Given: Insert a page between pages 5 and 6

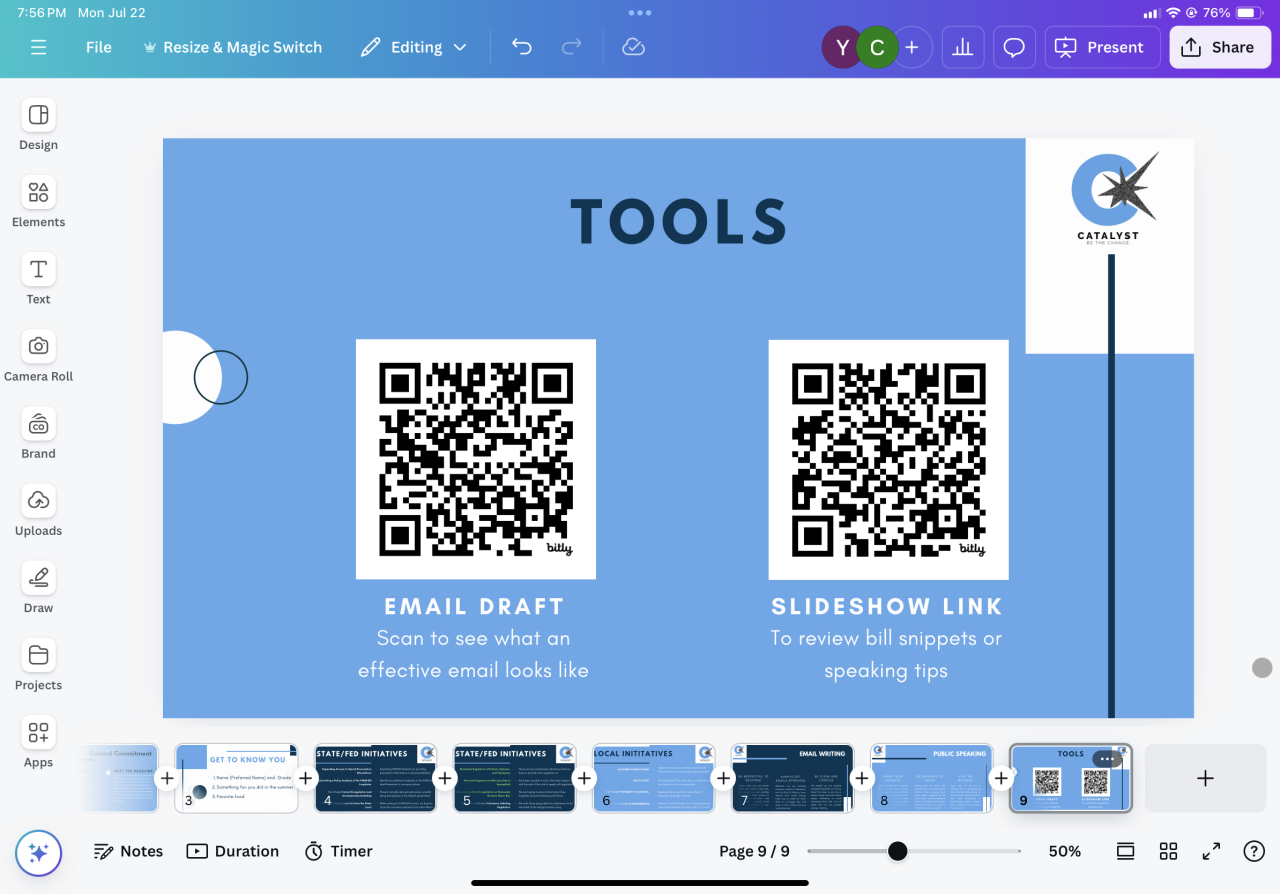Looking at the screenshot, I should tap(584, 778).
